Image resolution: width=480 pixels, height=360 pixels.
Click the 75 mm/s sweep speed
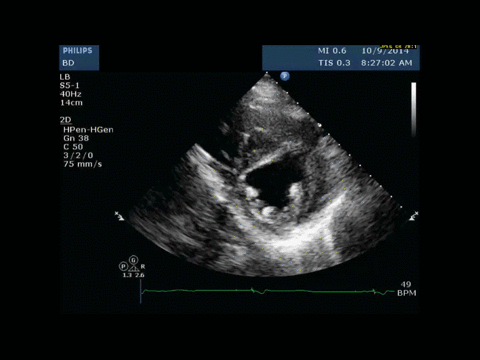pos(83,164)
